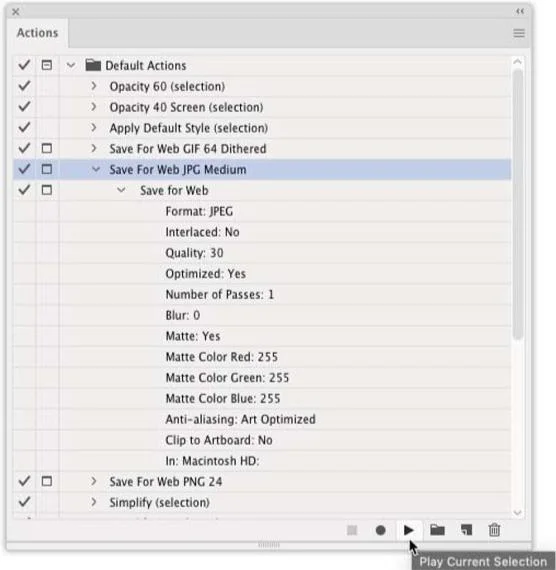The image size is (556, 570).
Task: Toggle dialog box for Save For Web PNG 24
Action: [x=47, y=481]
